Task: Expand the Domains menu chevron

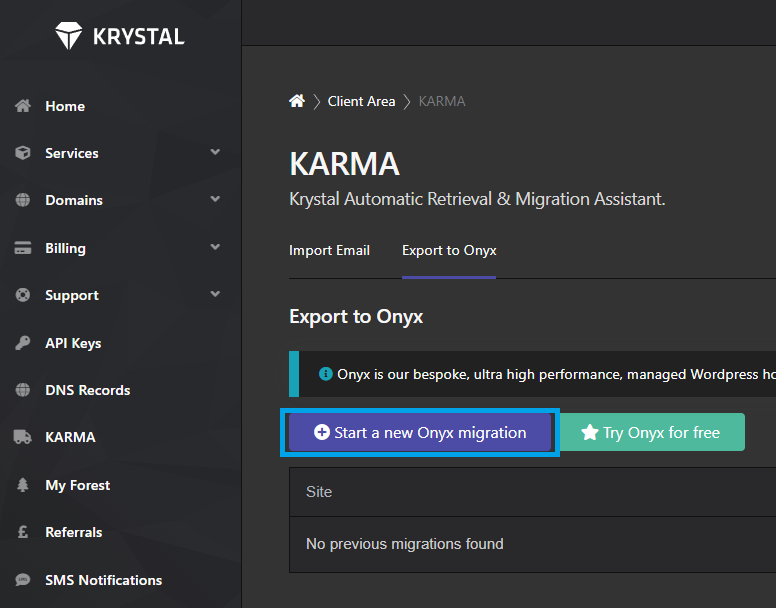Action: tap(215, 199)
